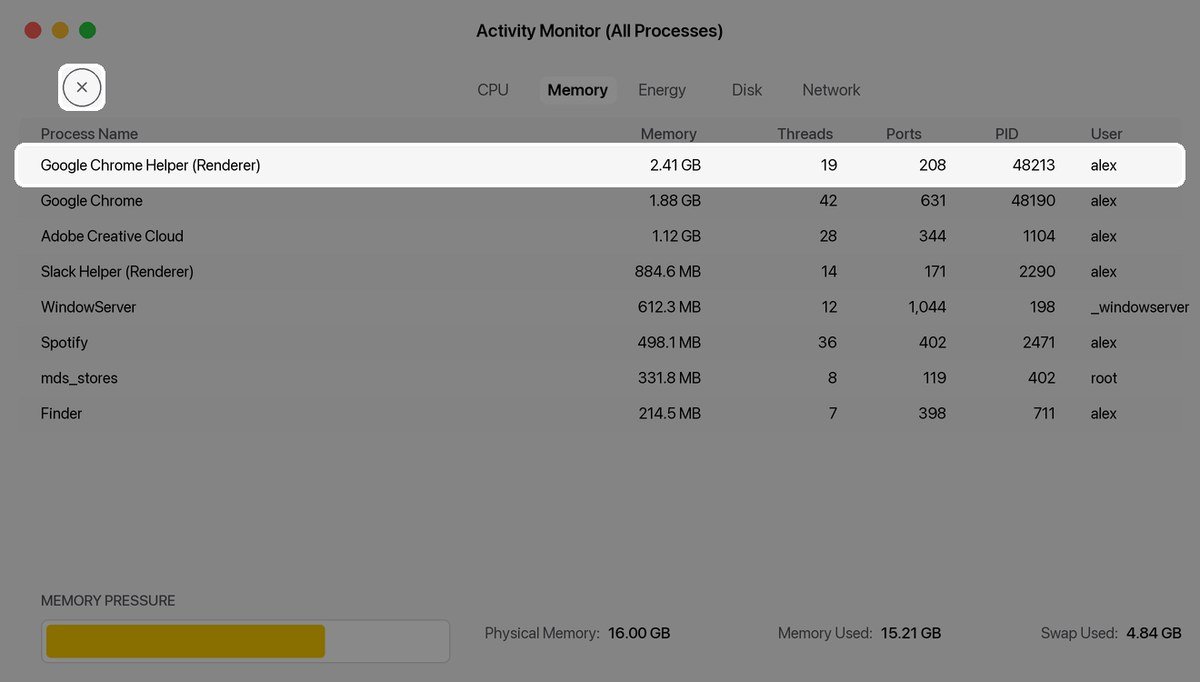Click ports value 1,044

tap(927, 307)
